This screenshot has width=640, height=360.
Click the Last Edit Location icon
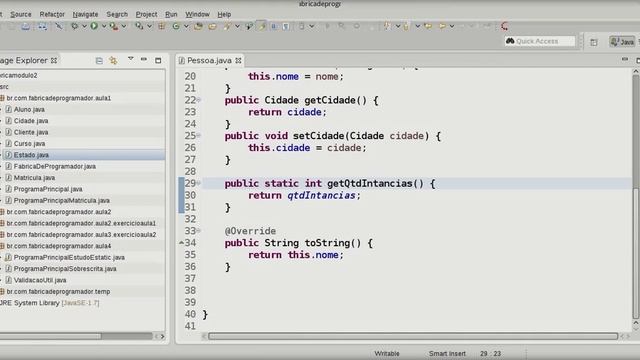coord(428,26)
